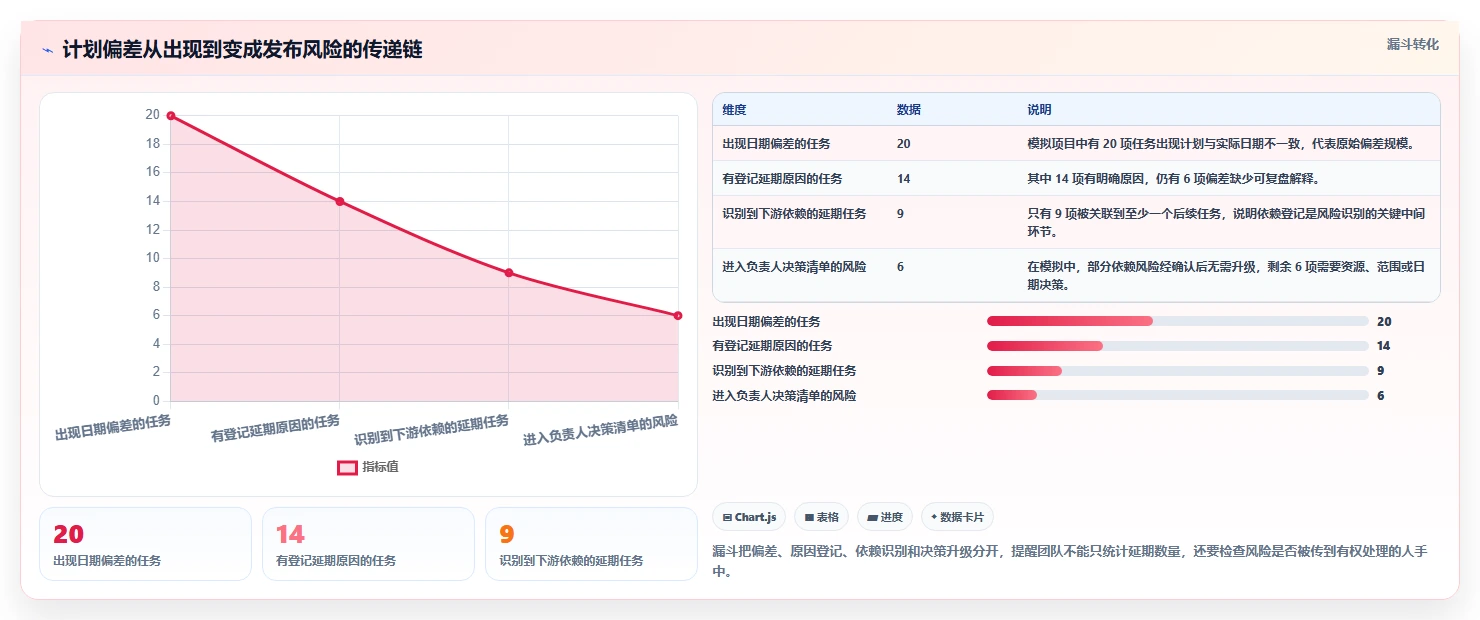Click the y-axis tick label 18
The height and width of the screenshot is (620, 1480).
pos(153,144)
